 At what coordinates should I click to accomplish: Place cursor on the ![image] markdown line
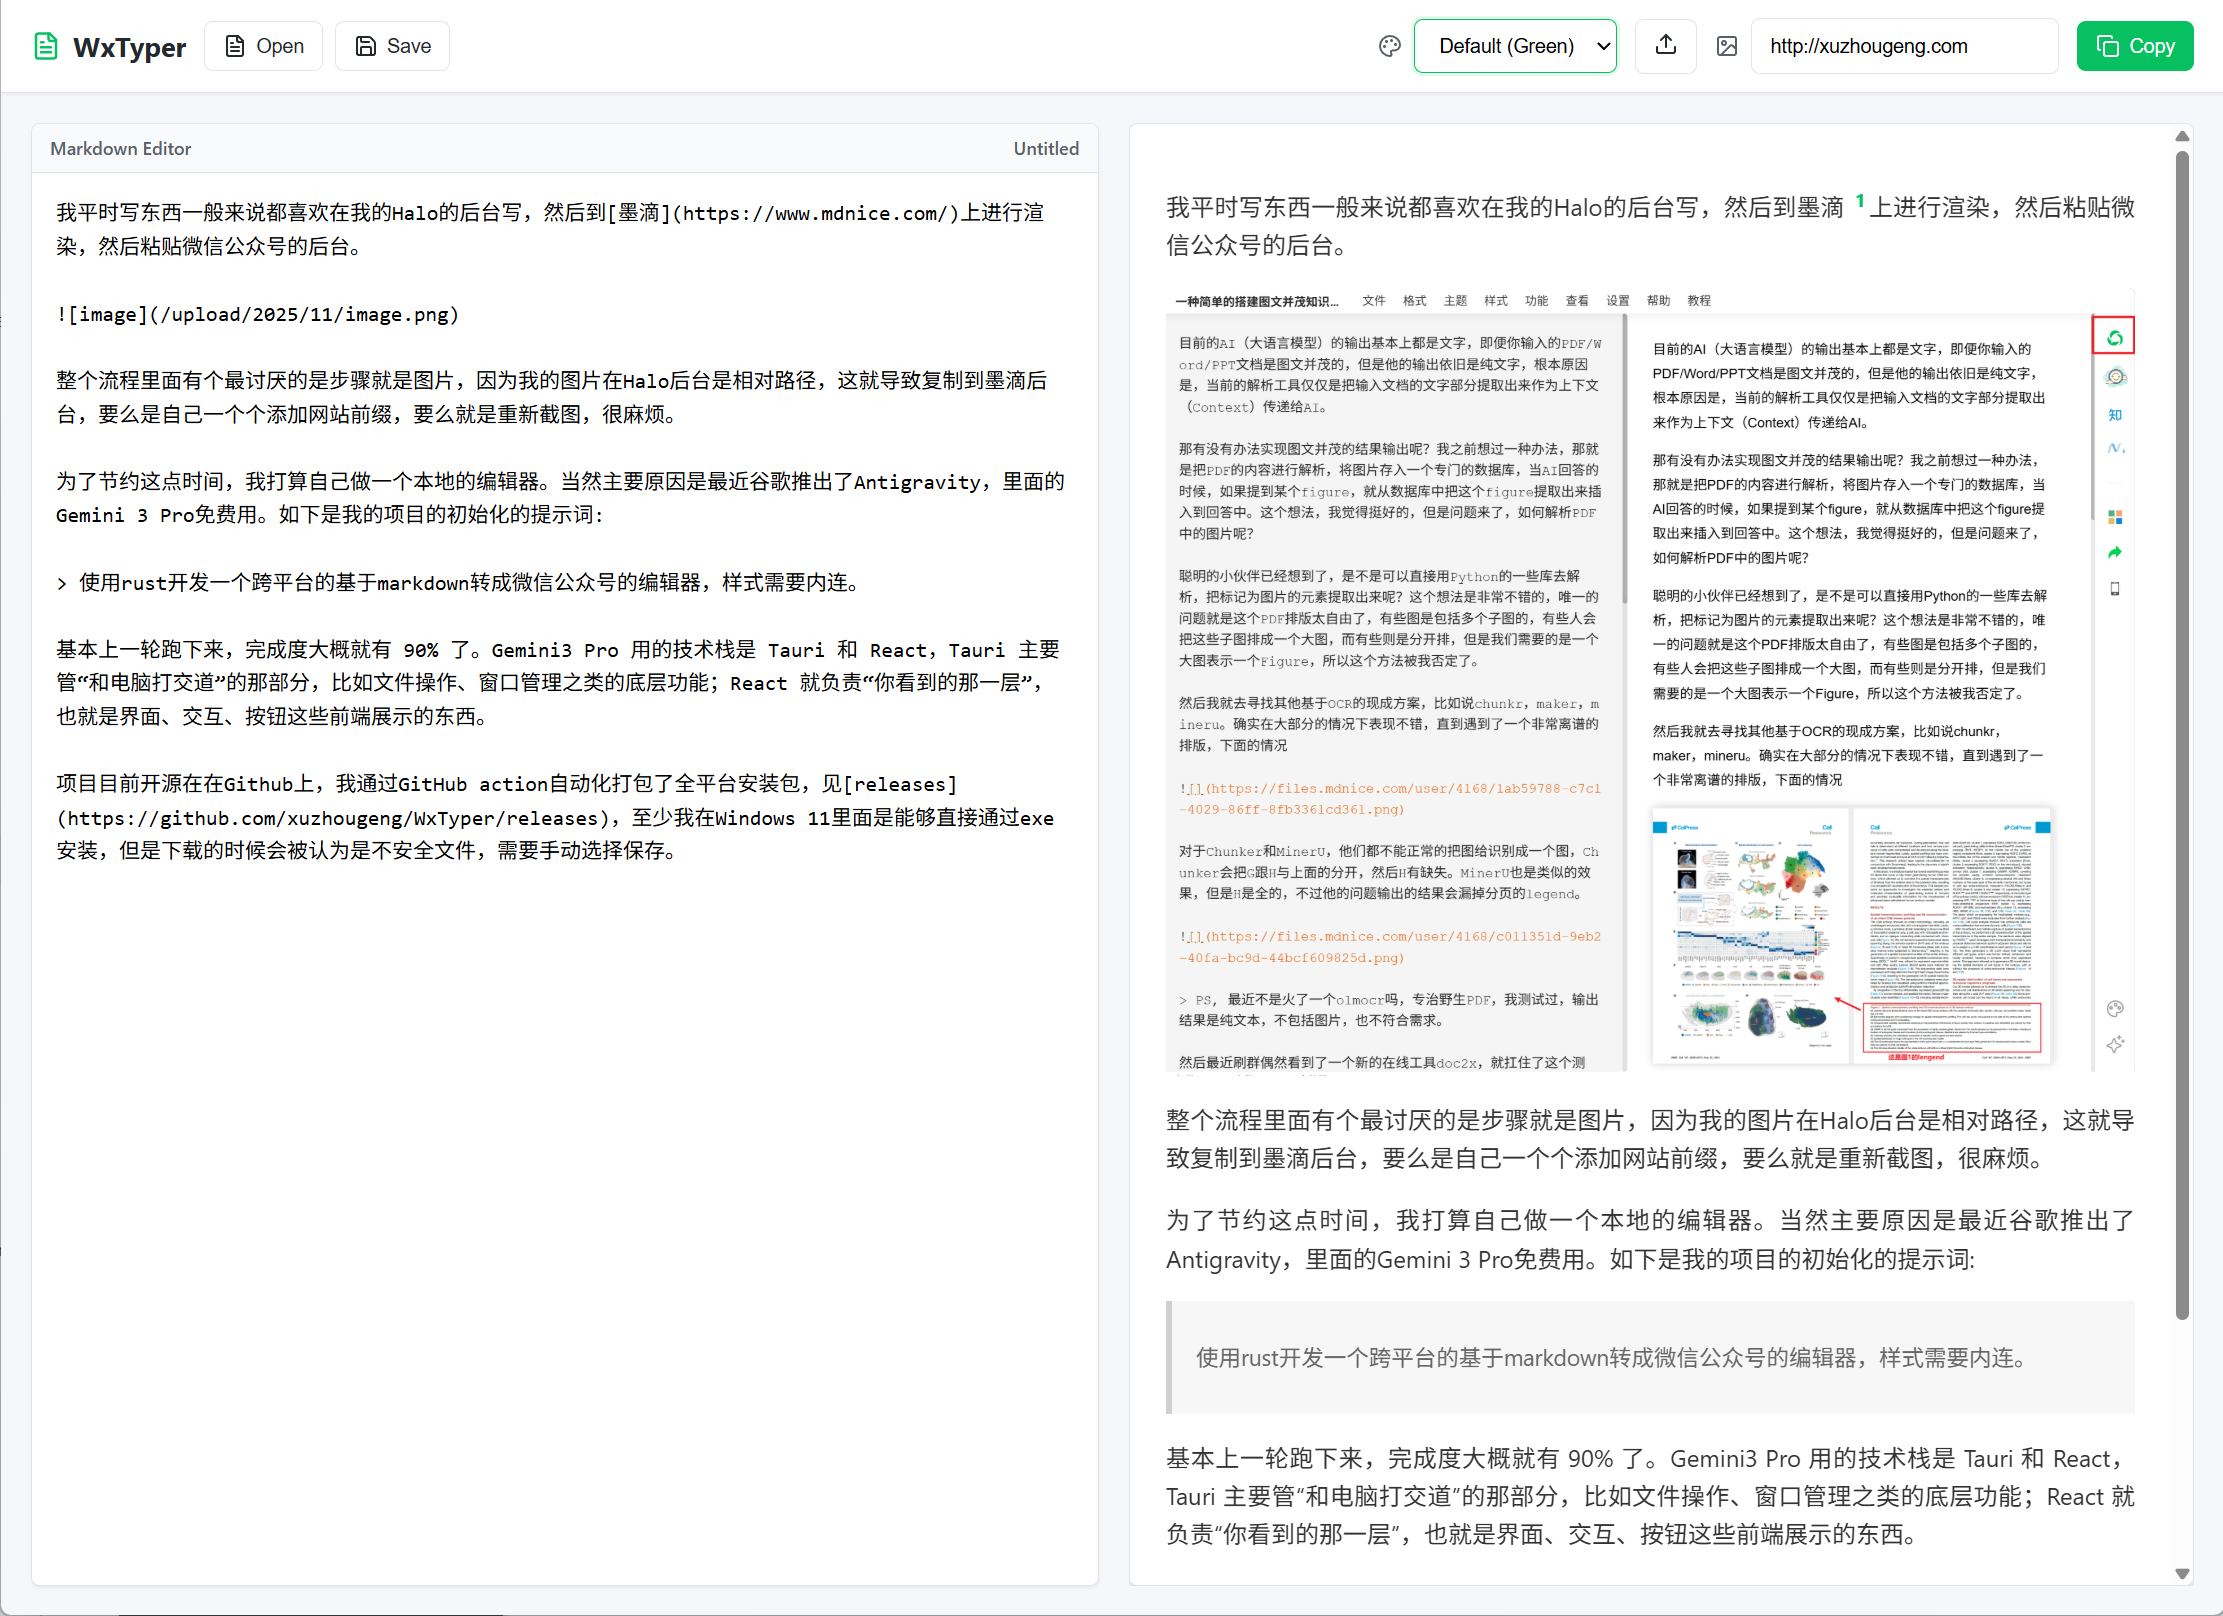(258, 315)
